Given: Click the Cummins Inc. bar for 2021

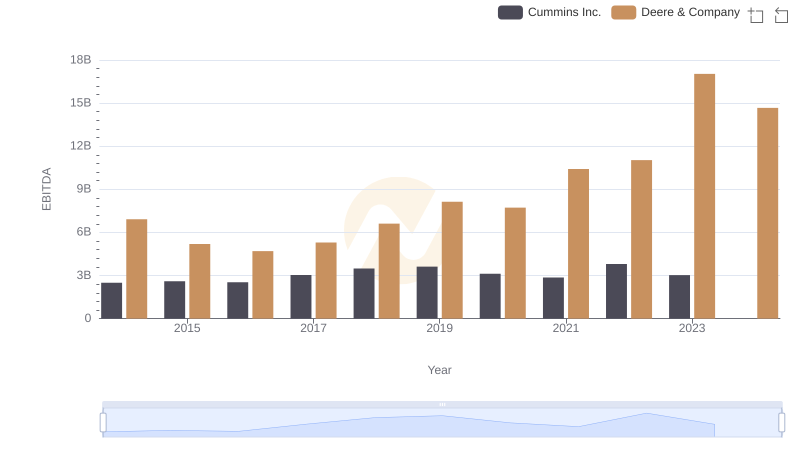Looking at the screenshot, I should point(553,298).
